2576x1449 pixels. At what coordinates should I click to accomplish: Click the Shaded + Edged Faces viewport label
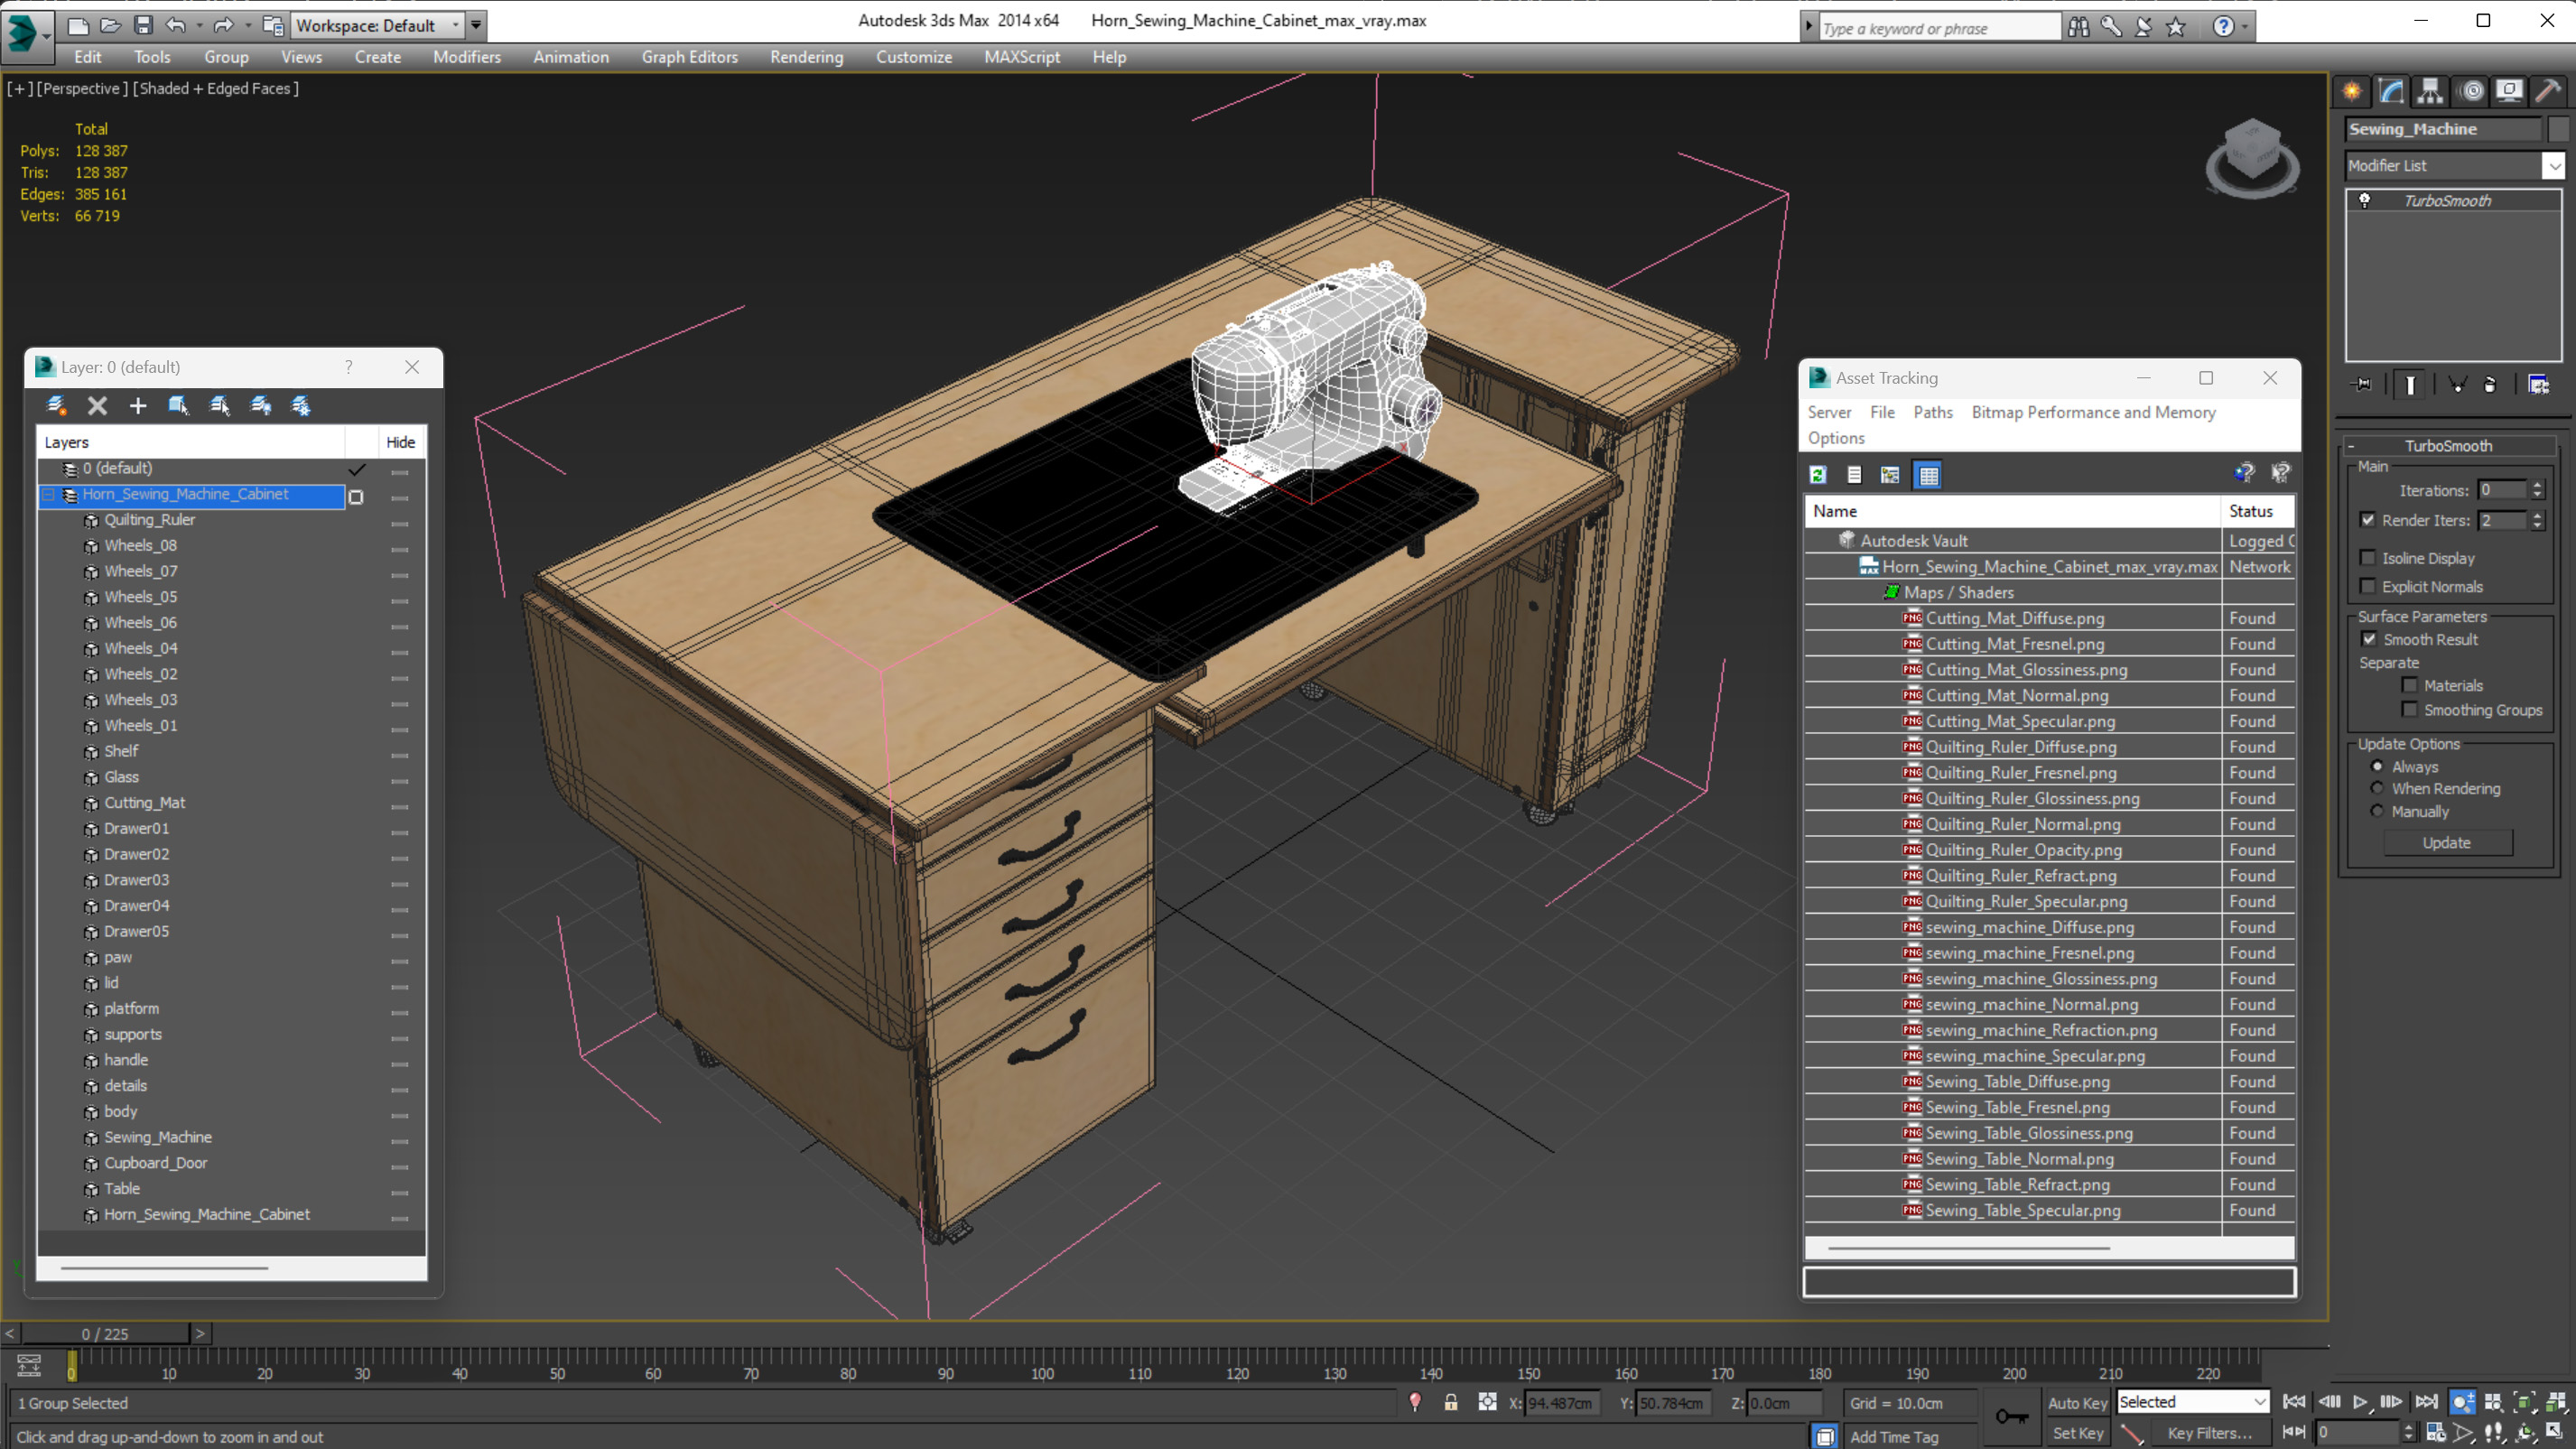coord(216,88)
